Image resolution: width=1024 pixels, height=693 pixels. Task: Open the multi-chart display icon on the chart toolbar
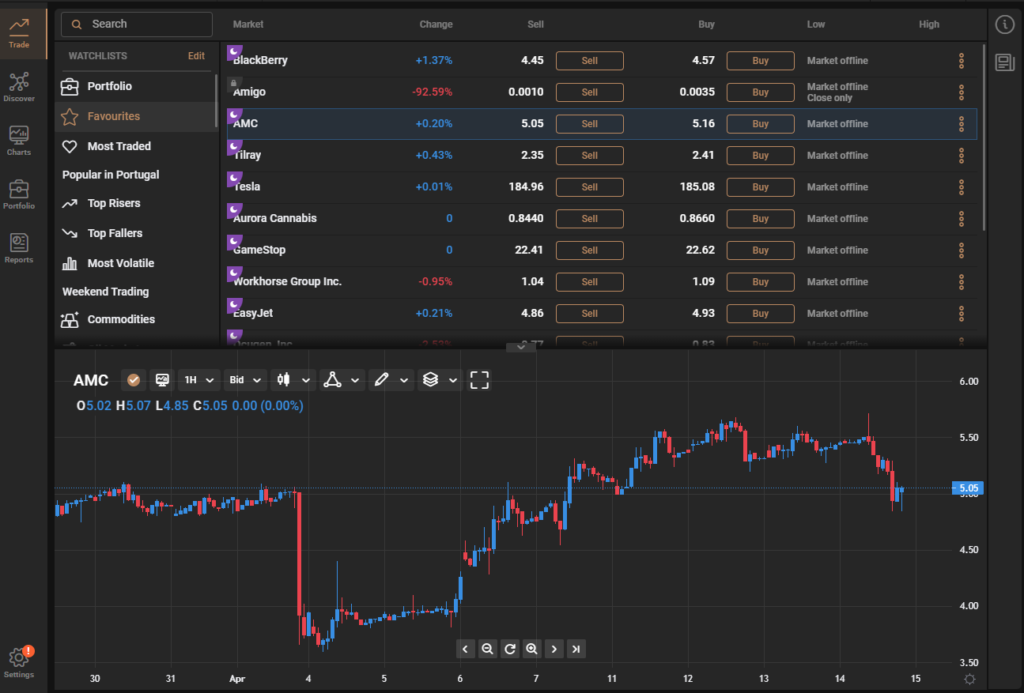click(x=162, y=380)
